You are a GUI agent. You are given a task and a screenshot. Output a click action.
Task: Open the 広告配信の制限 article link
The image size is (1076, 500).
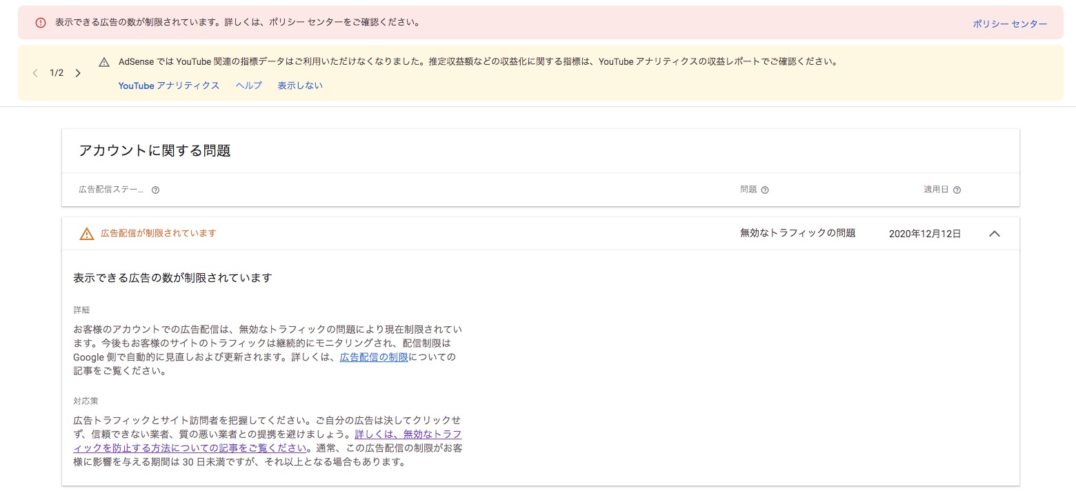[x=374, y=357]
